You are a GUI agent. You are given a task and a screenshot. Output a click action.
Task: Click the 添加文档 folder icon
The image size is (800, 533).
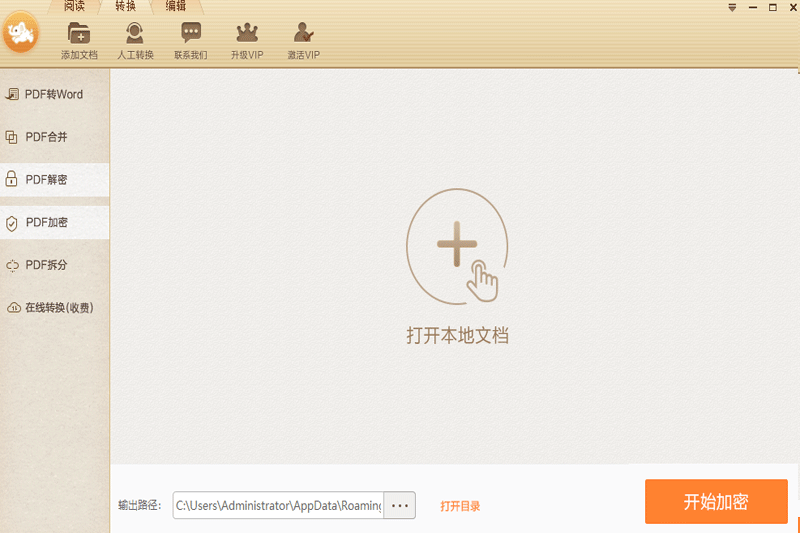click(x=79, y=33)
